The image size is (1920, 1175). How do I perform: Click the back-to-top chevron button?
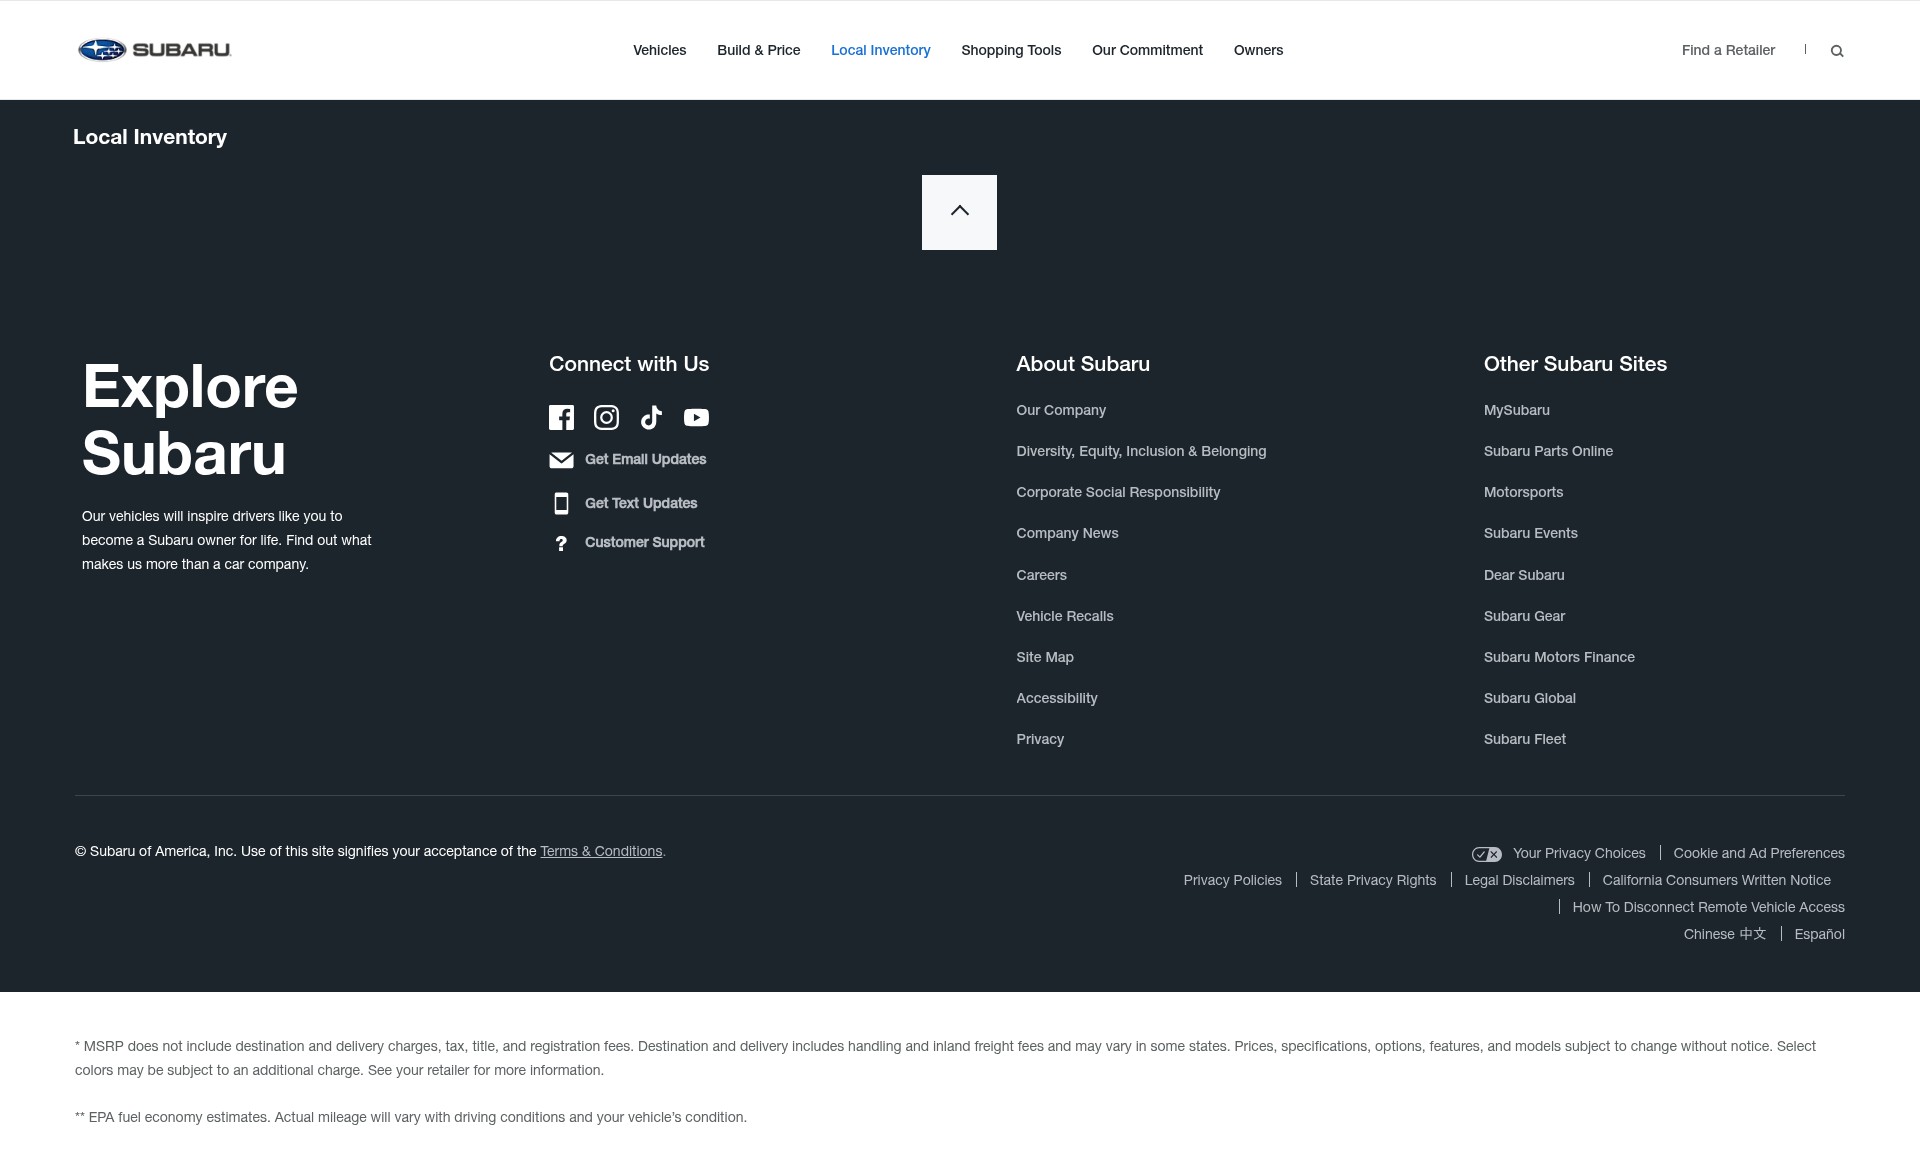(x=959, y=212)
